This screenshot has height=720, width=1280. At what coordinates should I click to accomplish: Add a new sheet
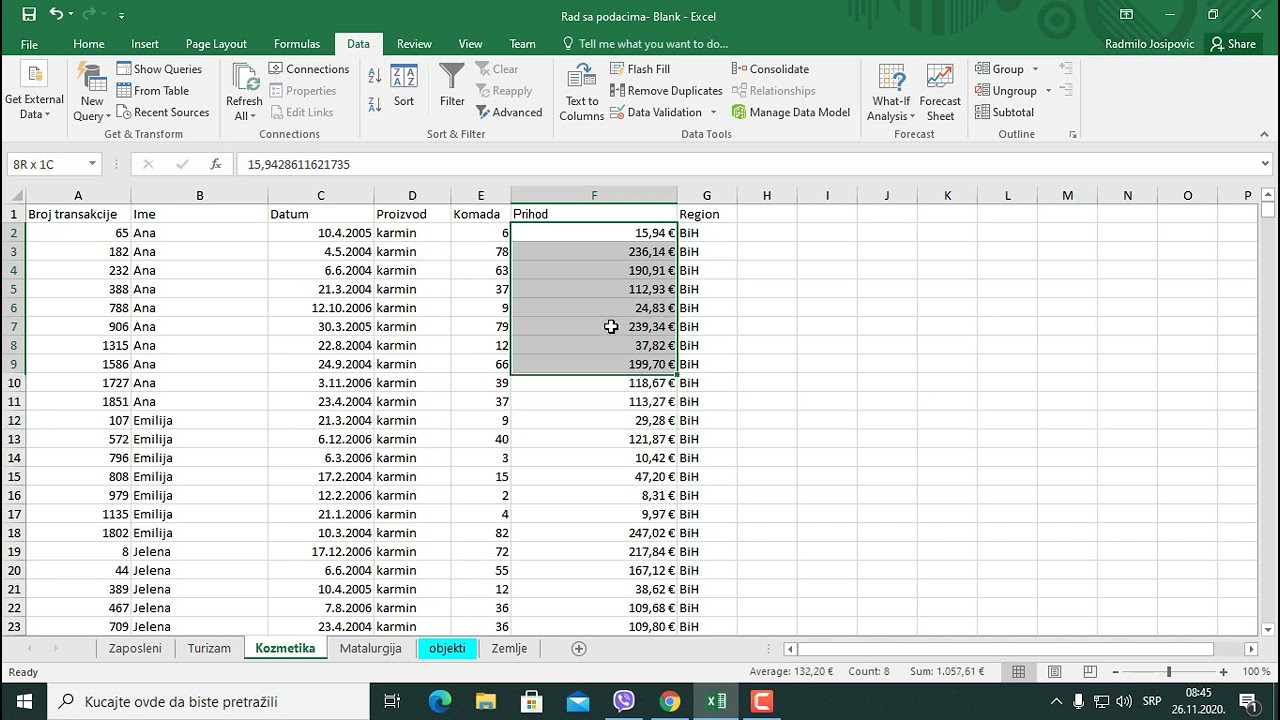point(578,648)
